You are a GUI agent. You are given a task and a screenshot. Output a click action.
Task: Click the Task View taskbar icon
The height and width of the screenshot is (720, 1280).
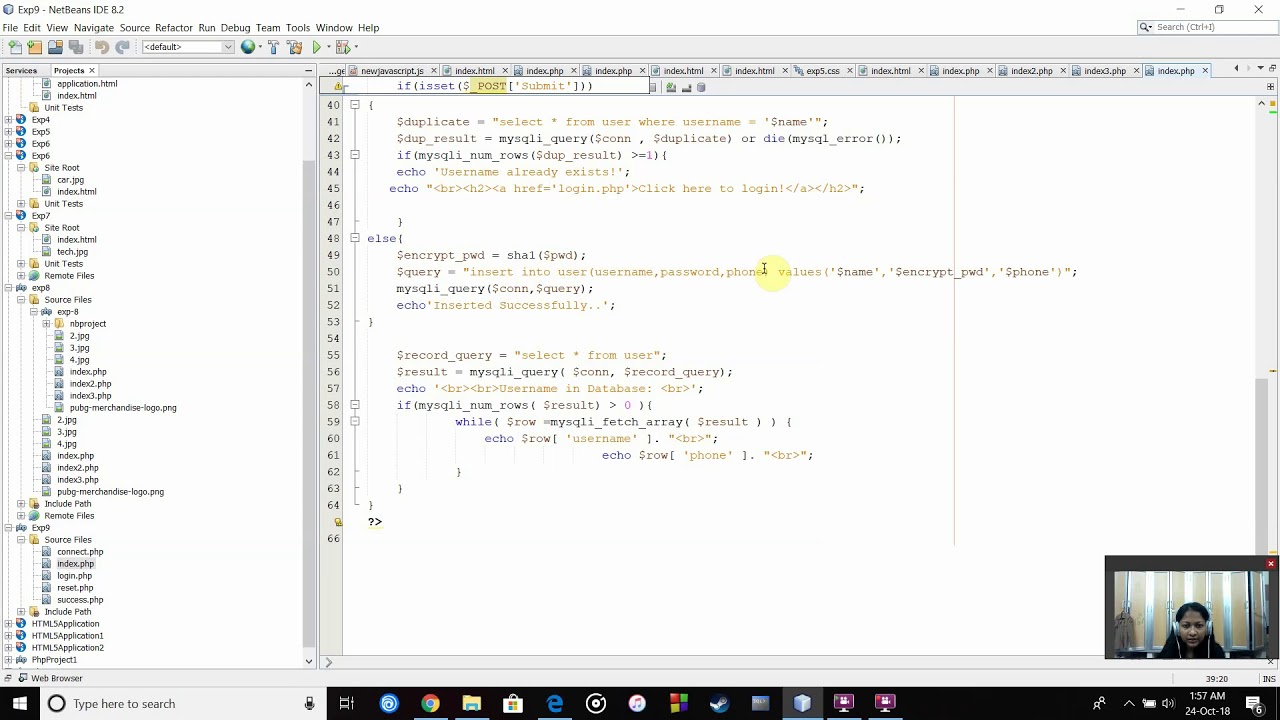(x=346, y=703)
